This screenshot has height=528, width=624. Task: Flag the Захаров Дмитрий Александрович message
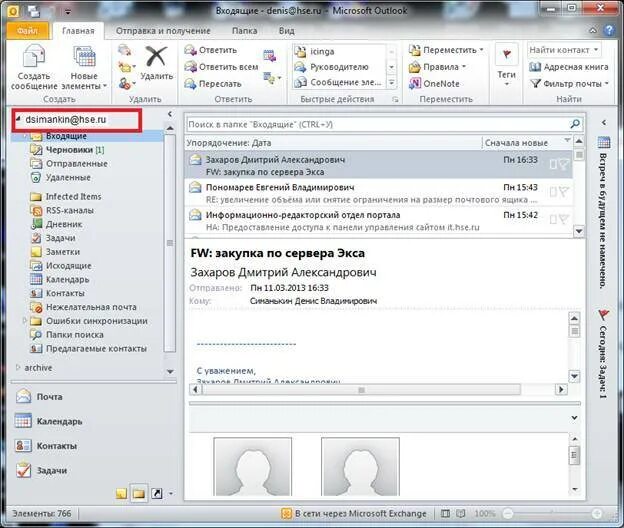pyautogui.click(x=564, y=164)
